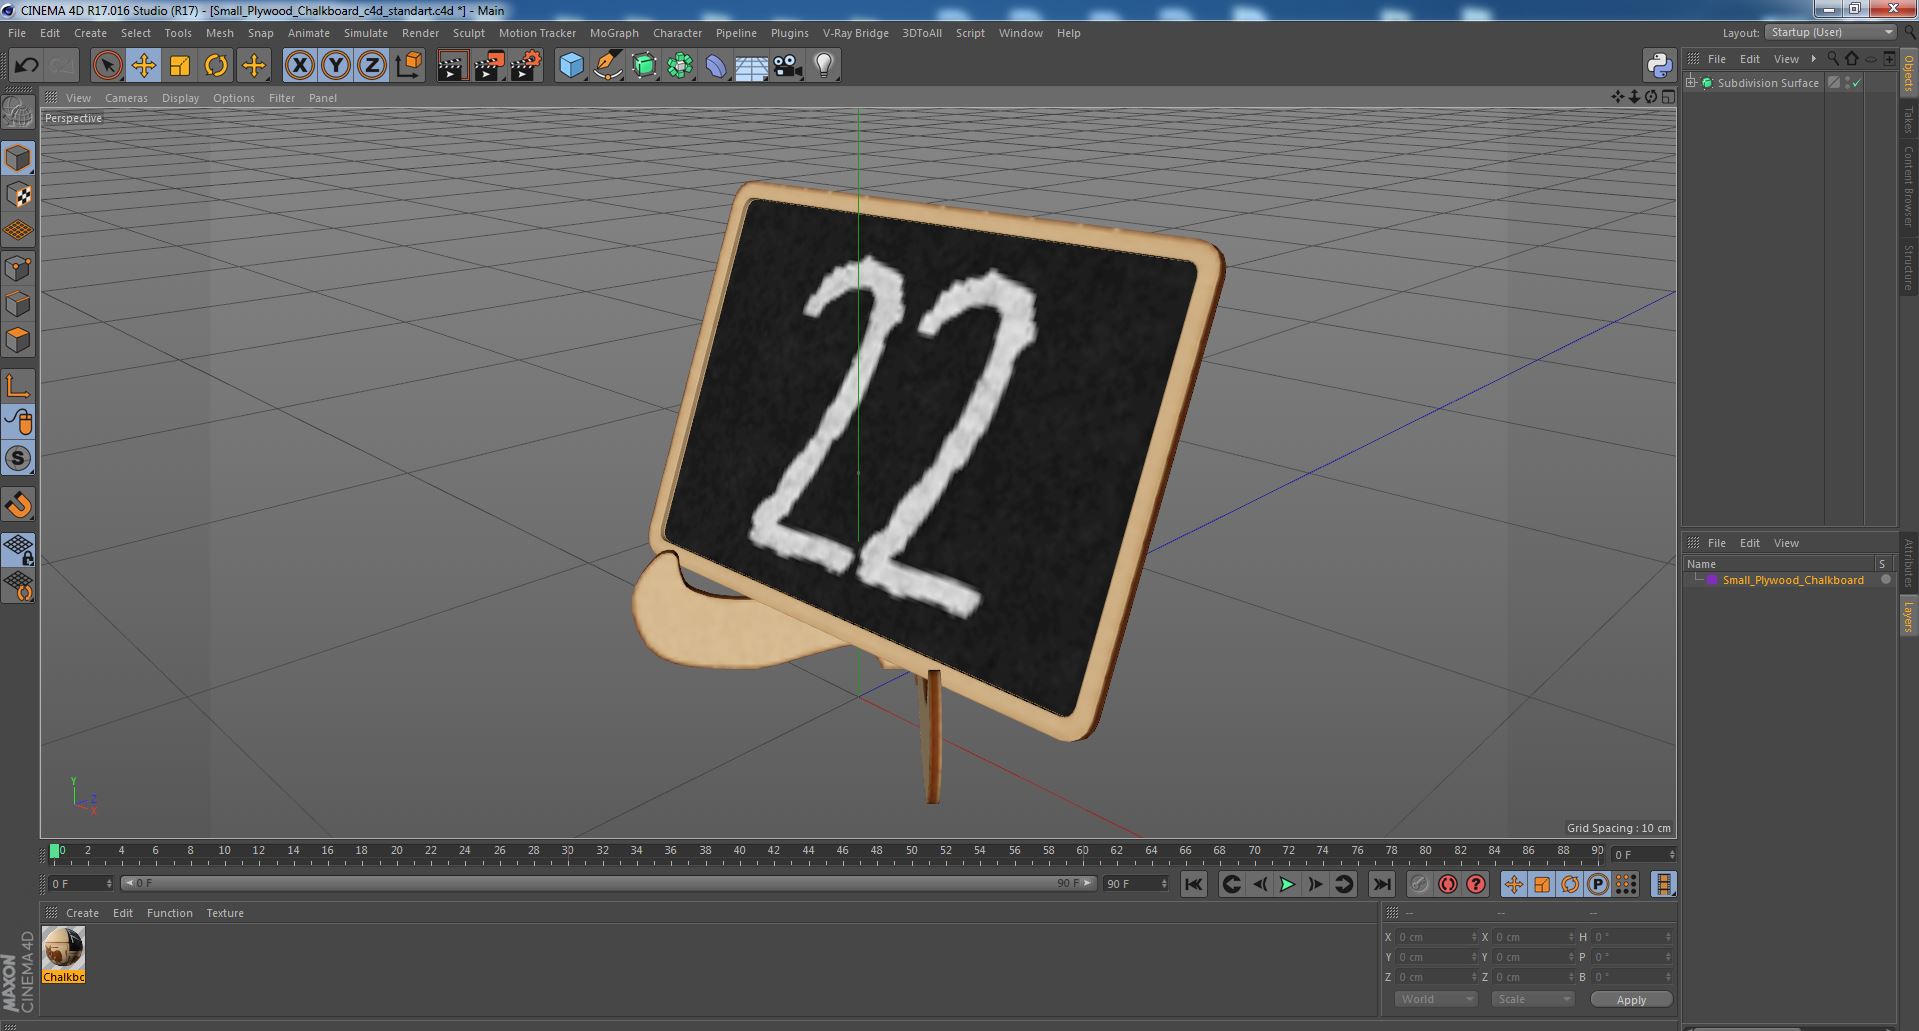Open the Python script icon
Viewport: 1919px width, 1031px height.
tap(1659, 66)
